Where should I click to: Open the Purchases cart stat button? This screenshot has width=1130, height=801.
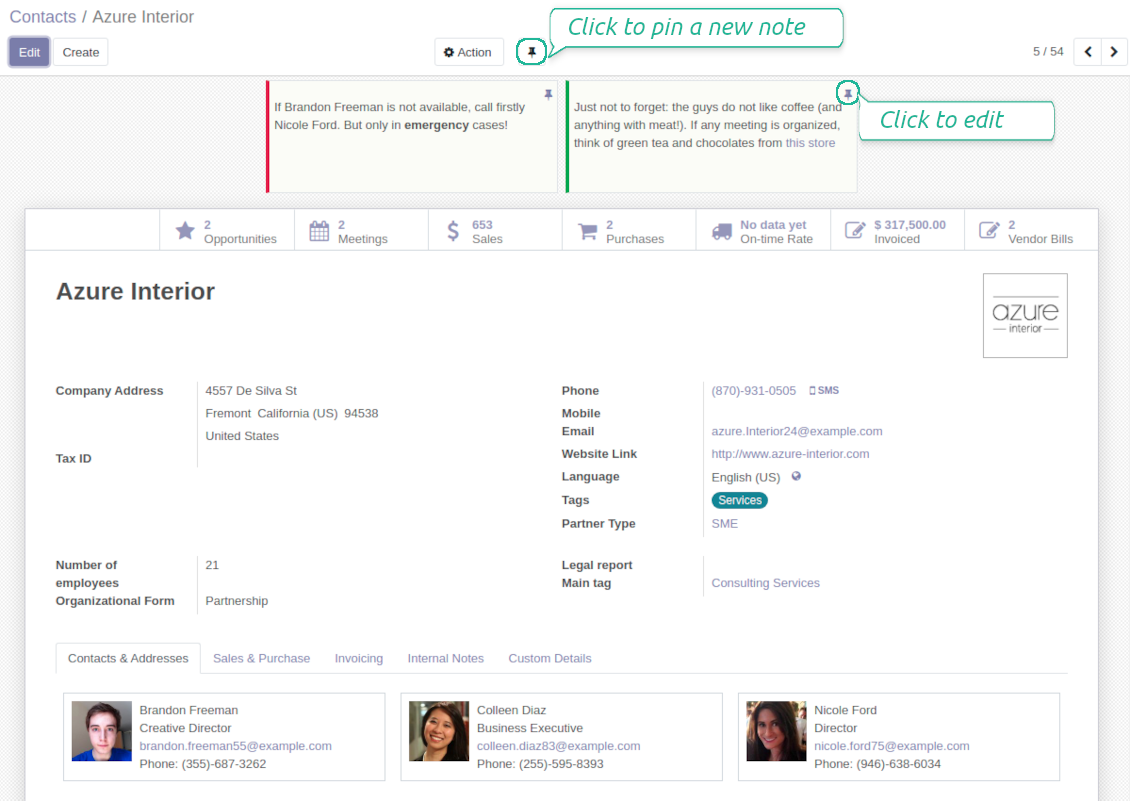[x=629, y=231]
